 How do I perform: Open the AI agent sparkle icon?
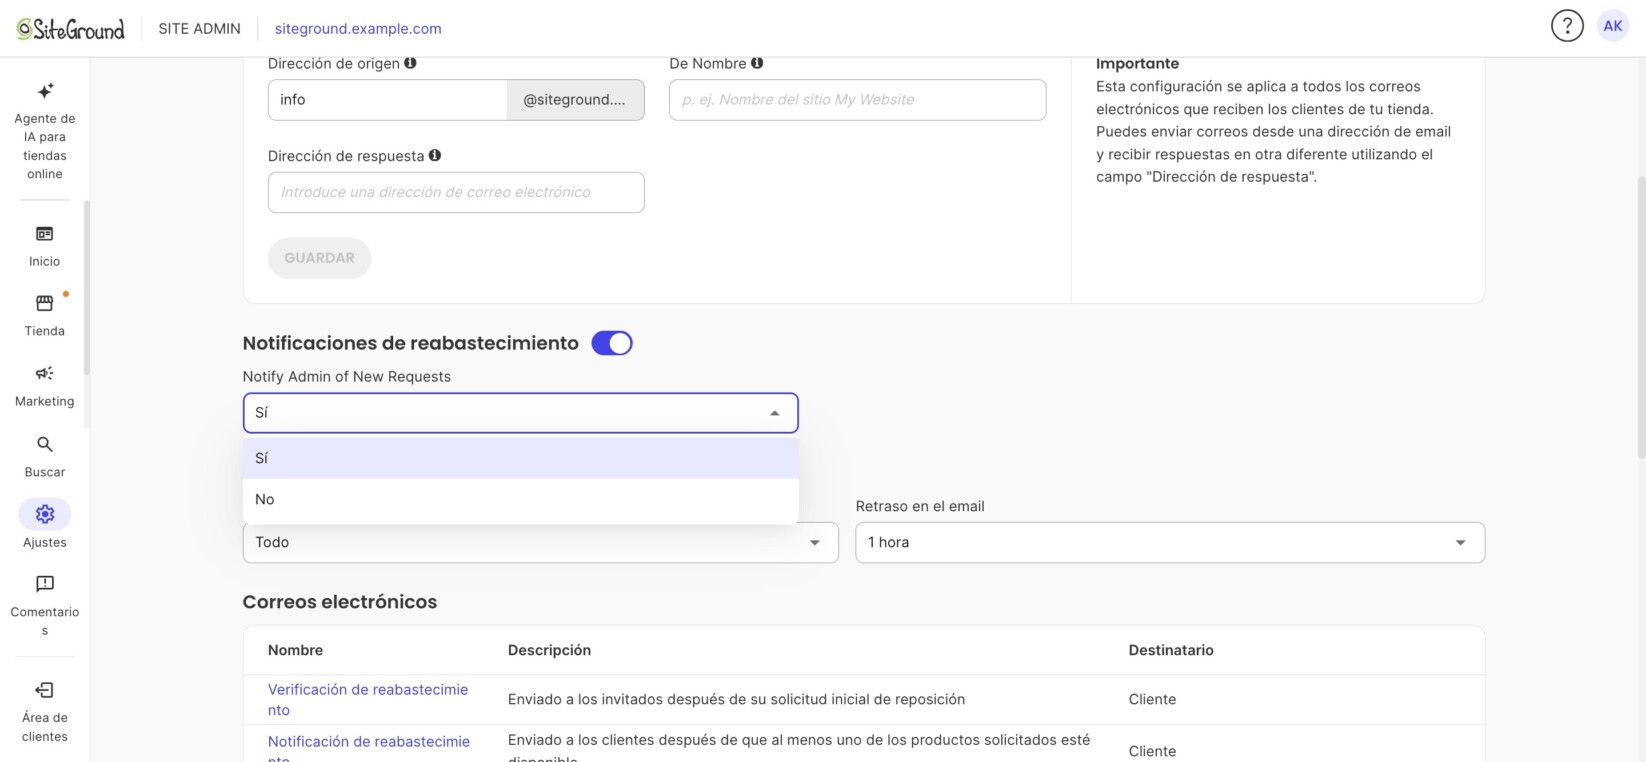coord(45,91)
